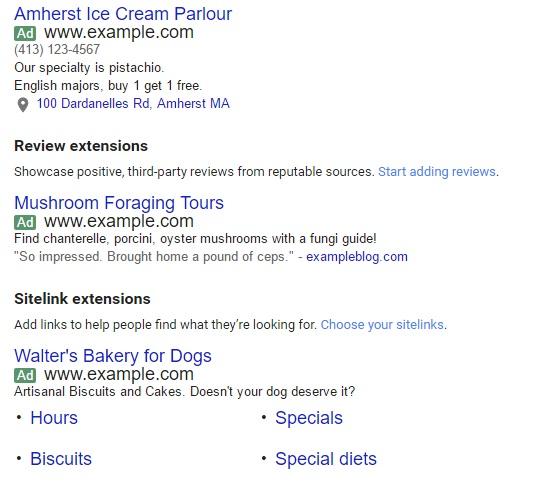Click the Ad badge under Mushroom Foraging Tours
The width and height of the screenshot is (556, 493).
pos(25,223)
